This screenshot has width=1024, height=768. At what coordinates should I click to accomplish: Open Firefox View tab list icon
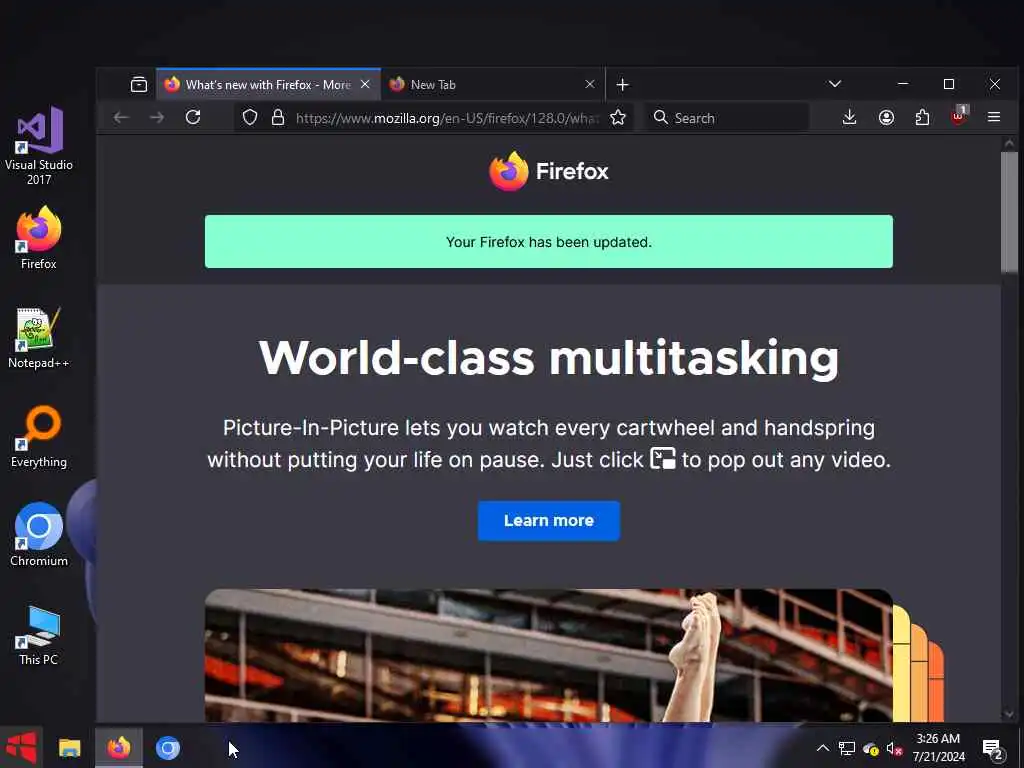(138, 84)
